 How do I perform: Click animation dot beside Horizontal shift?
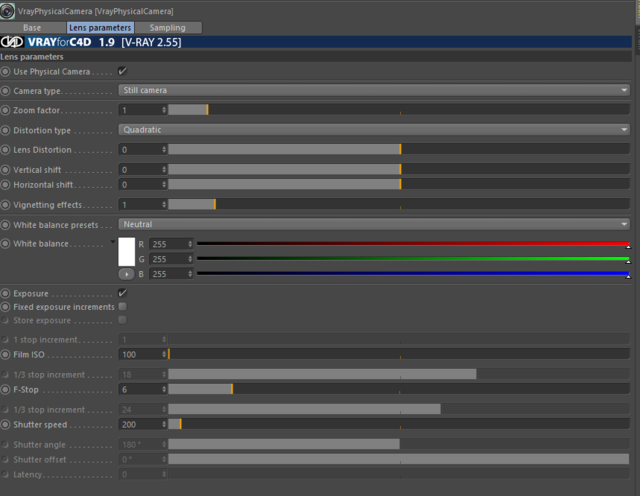tap(5, 185)
